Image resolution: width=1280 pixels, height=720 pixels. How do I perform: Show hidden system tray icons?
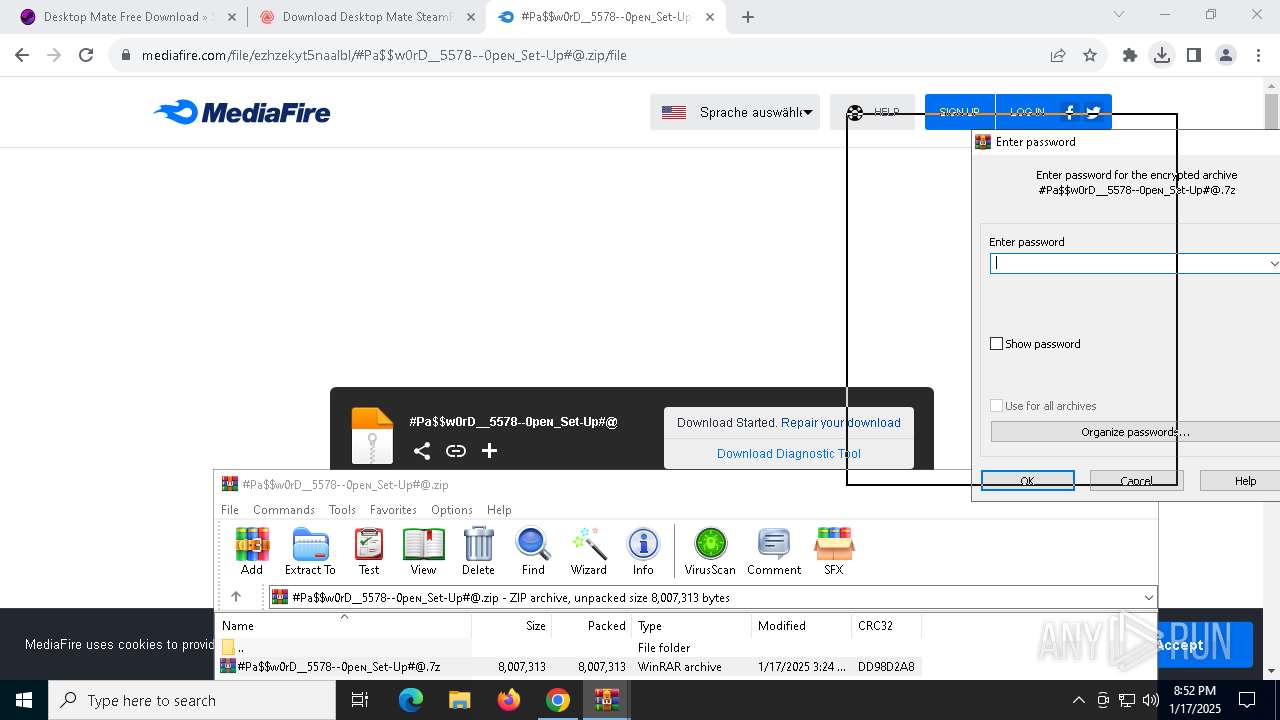tap(1078, 700)
